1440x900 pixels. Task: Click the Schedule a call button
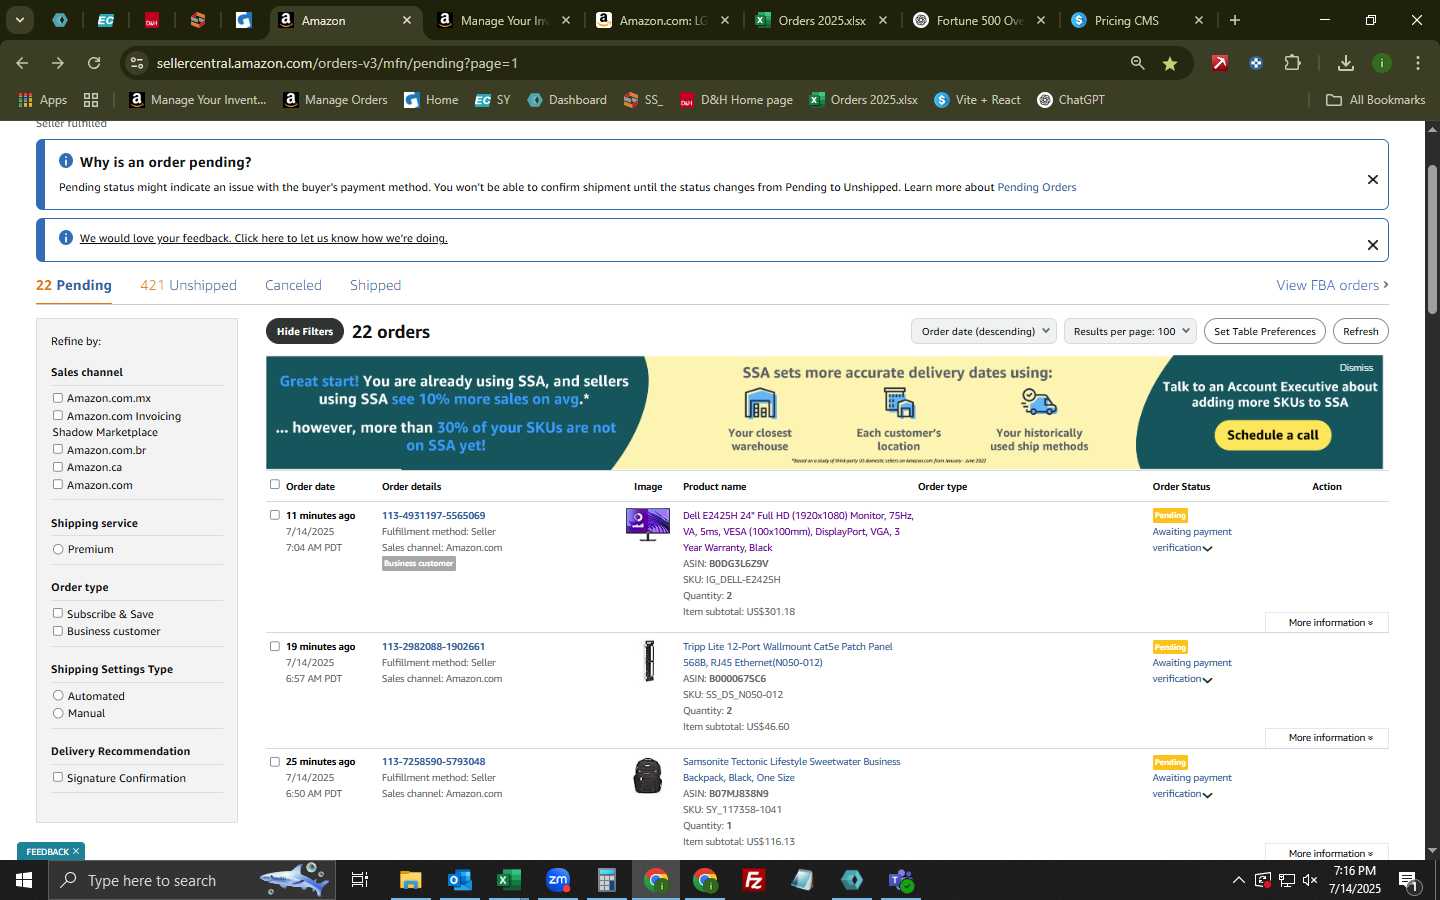click(x=1272, y=435)
